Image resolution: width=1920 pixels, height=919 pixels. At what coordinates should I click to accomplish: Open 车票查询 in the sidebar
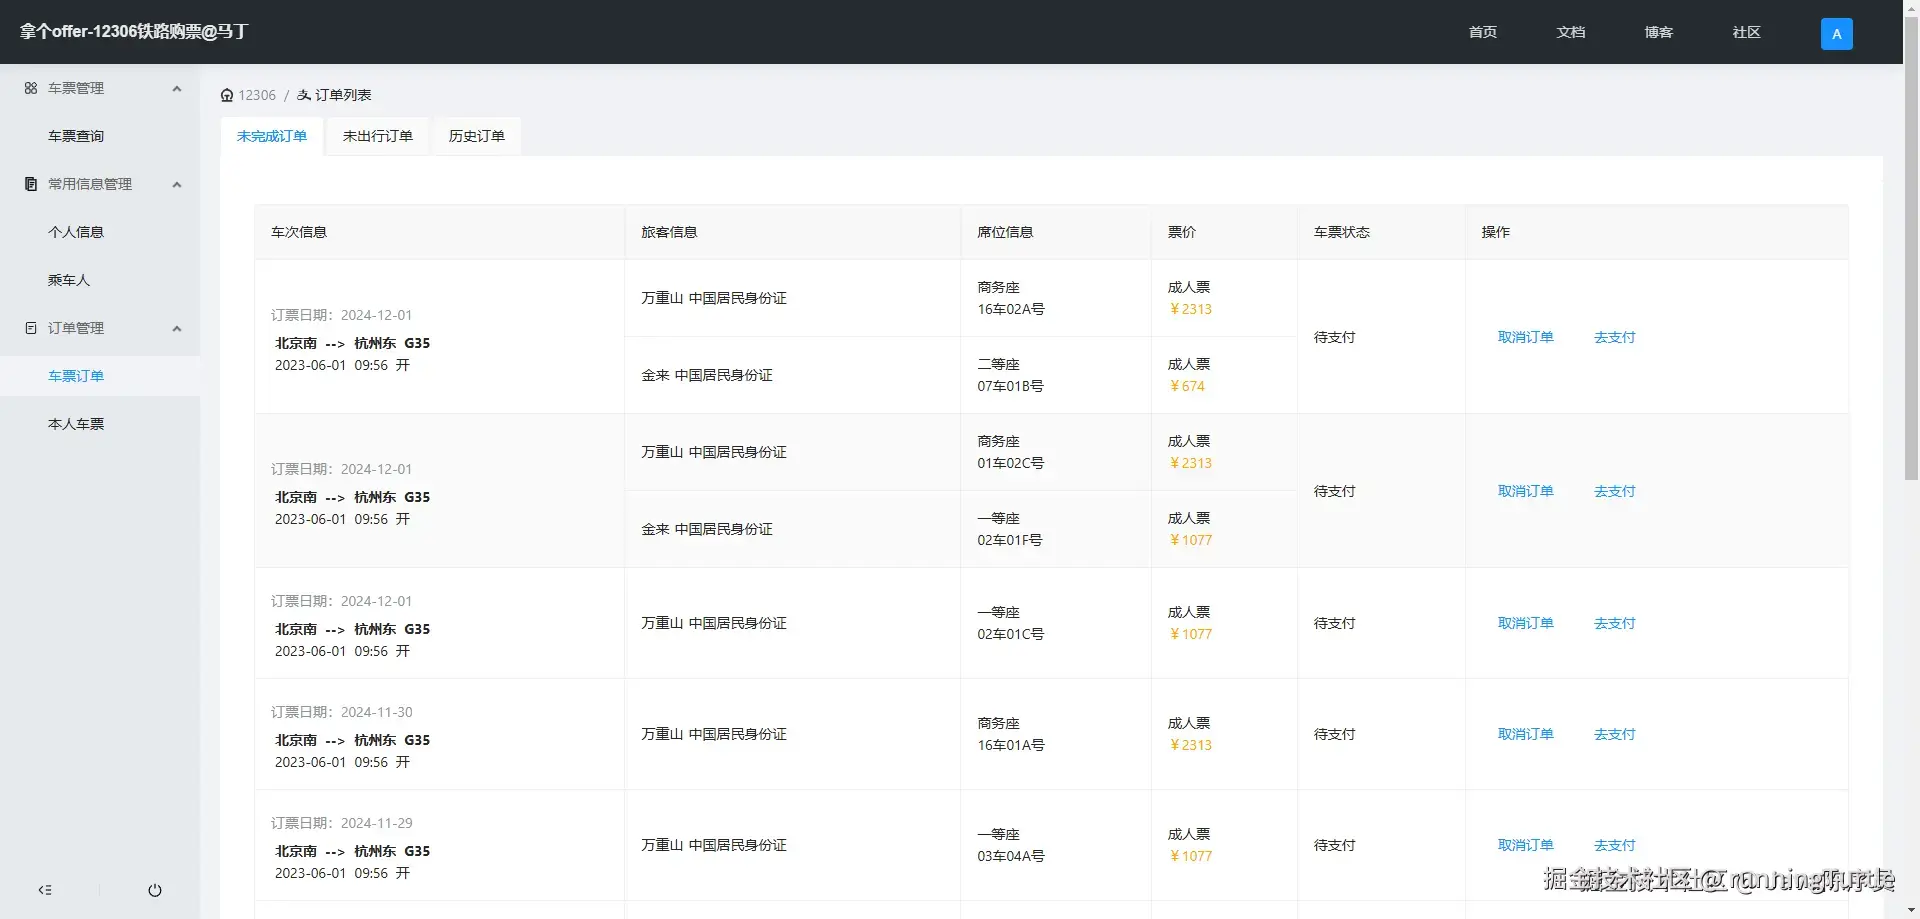(100, 136)
